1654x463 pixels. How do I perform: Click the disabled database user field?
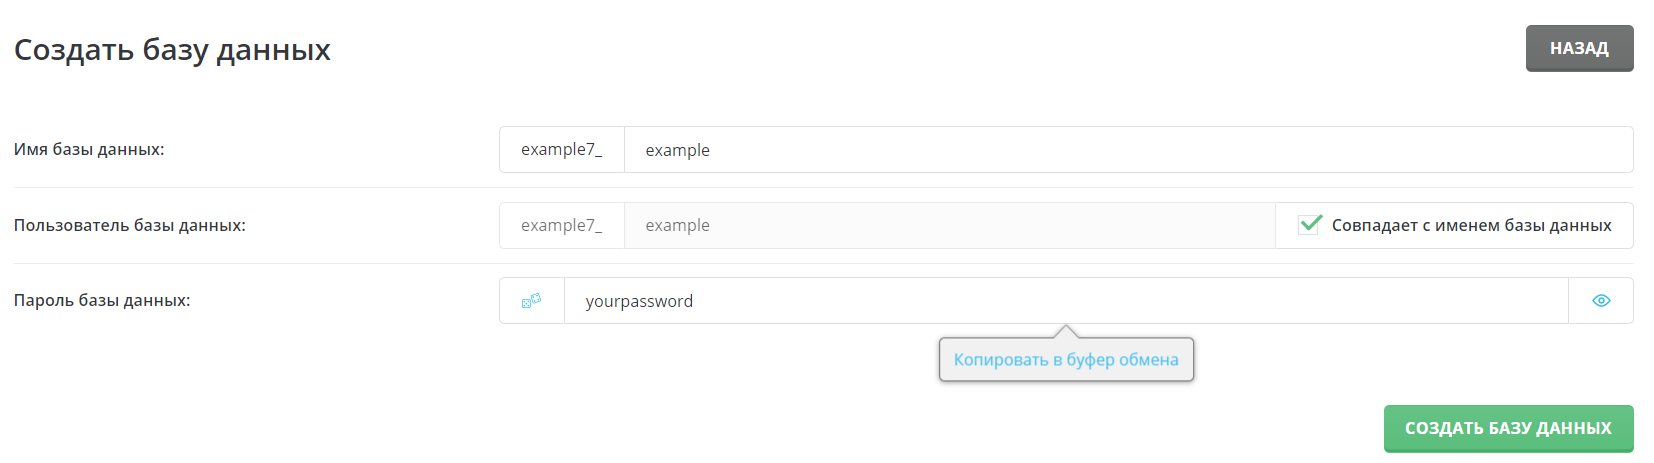pyautogui.click(x=950, y=226)
